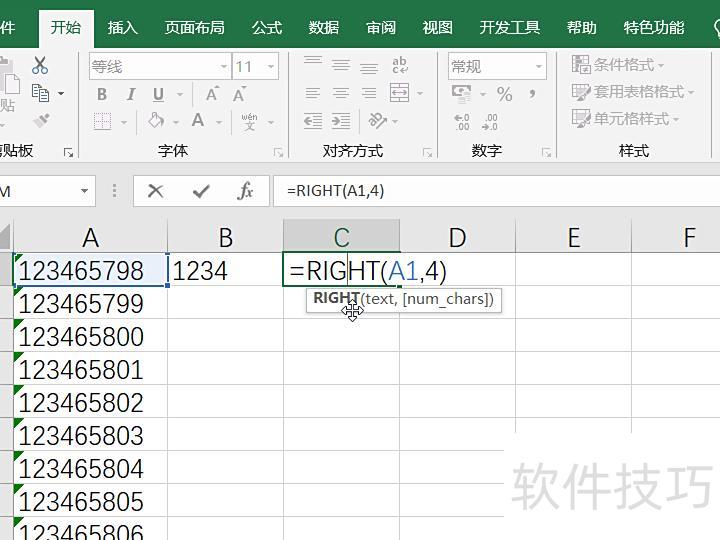Click comma style icon
This screenshot has height=540, width=720.
tap(532, 94)
